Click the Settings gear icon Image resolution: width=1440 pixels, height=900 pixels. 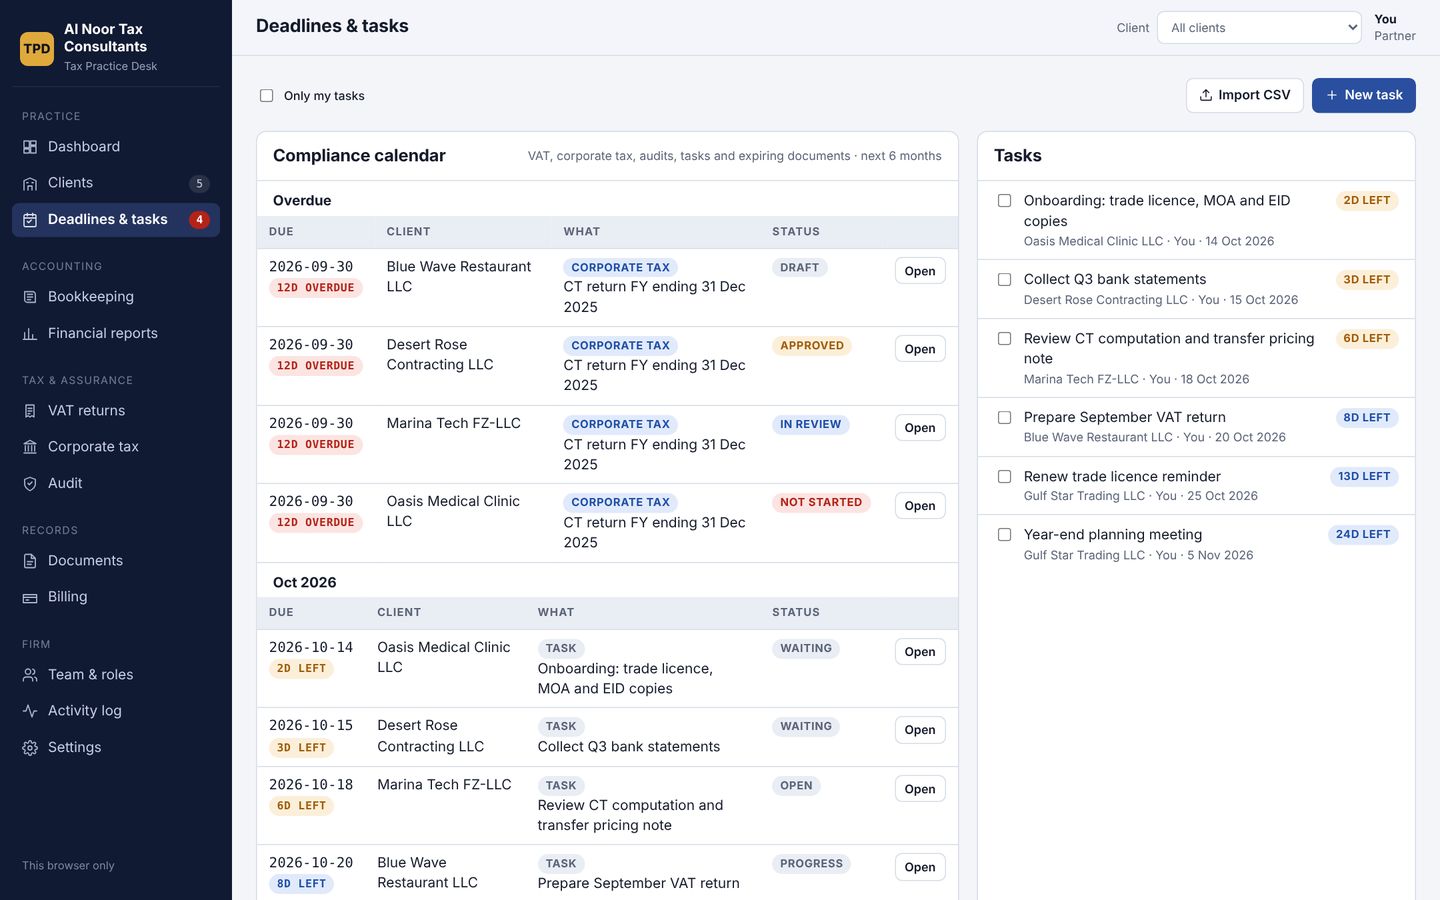[30, 748]
